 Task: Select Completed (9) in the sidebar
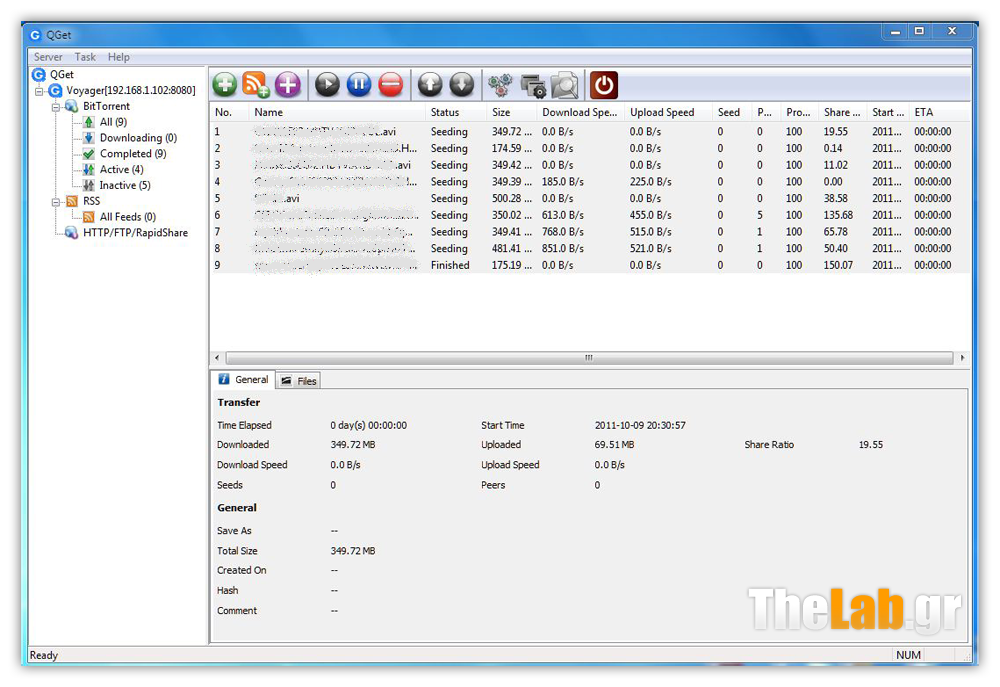click(132, 154)
